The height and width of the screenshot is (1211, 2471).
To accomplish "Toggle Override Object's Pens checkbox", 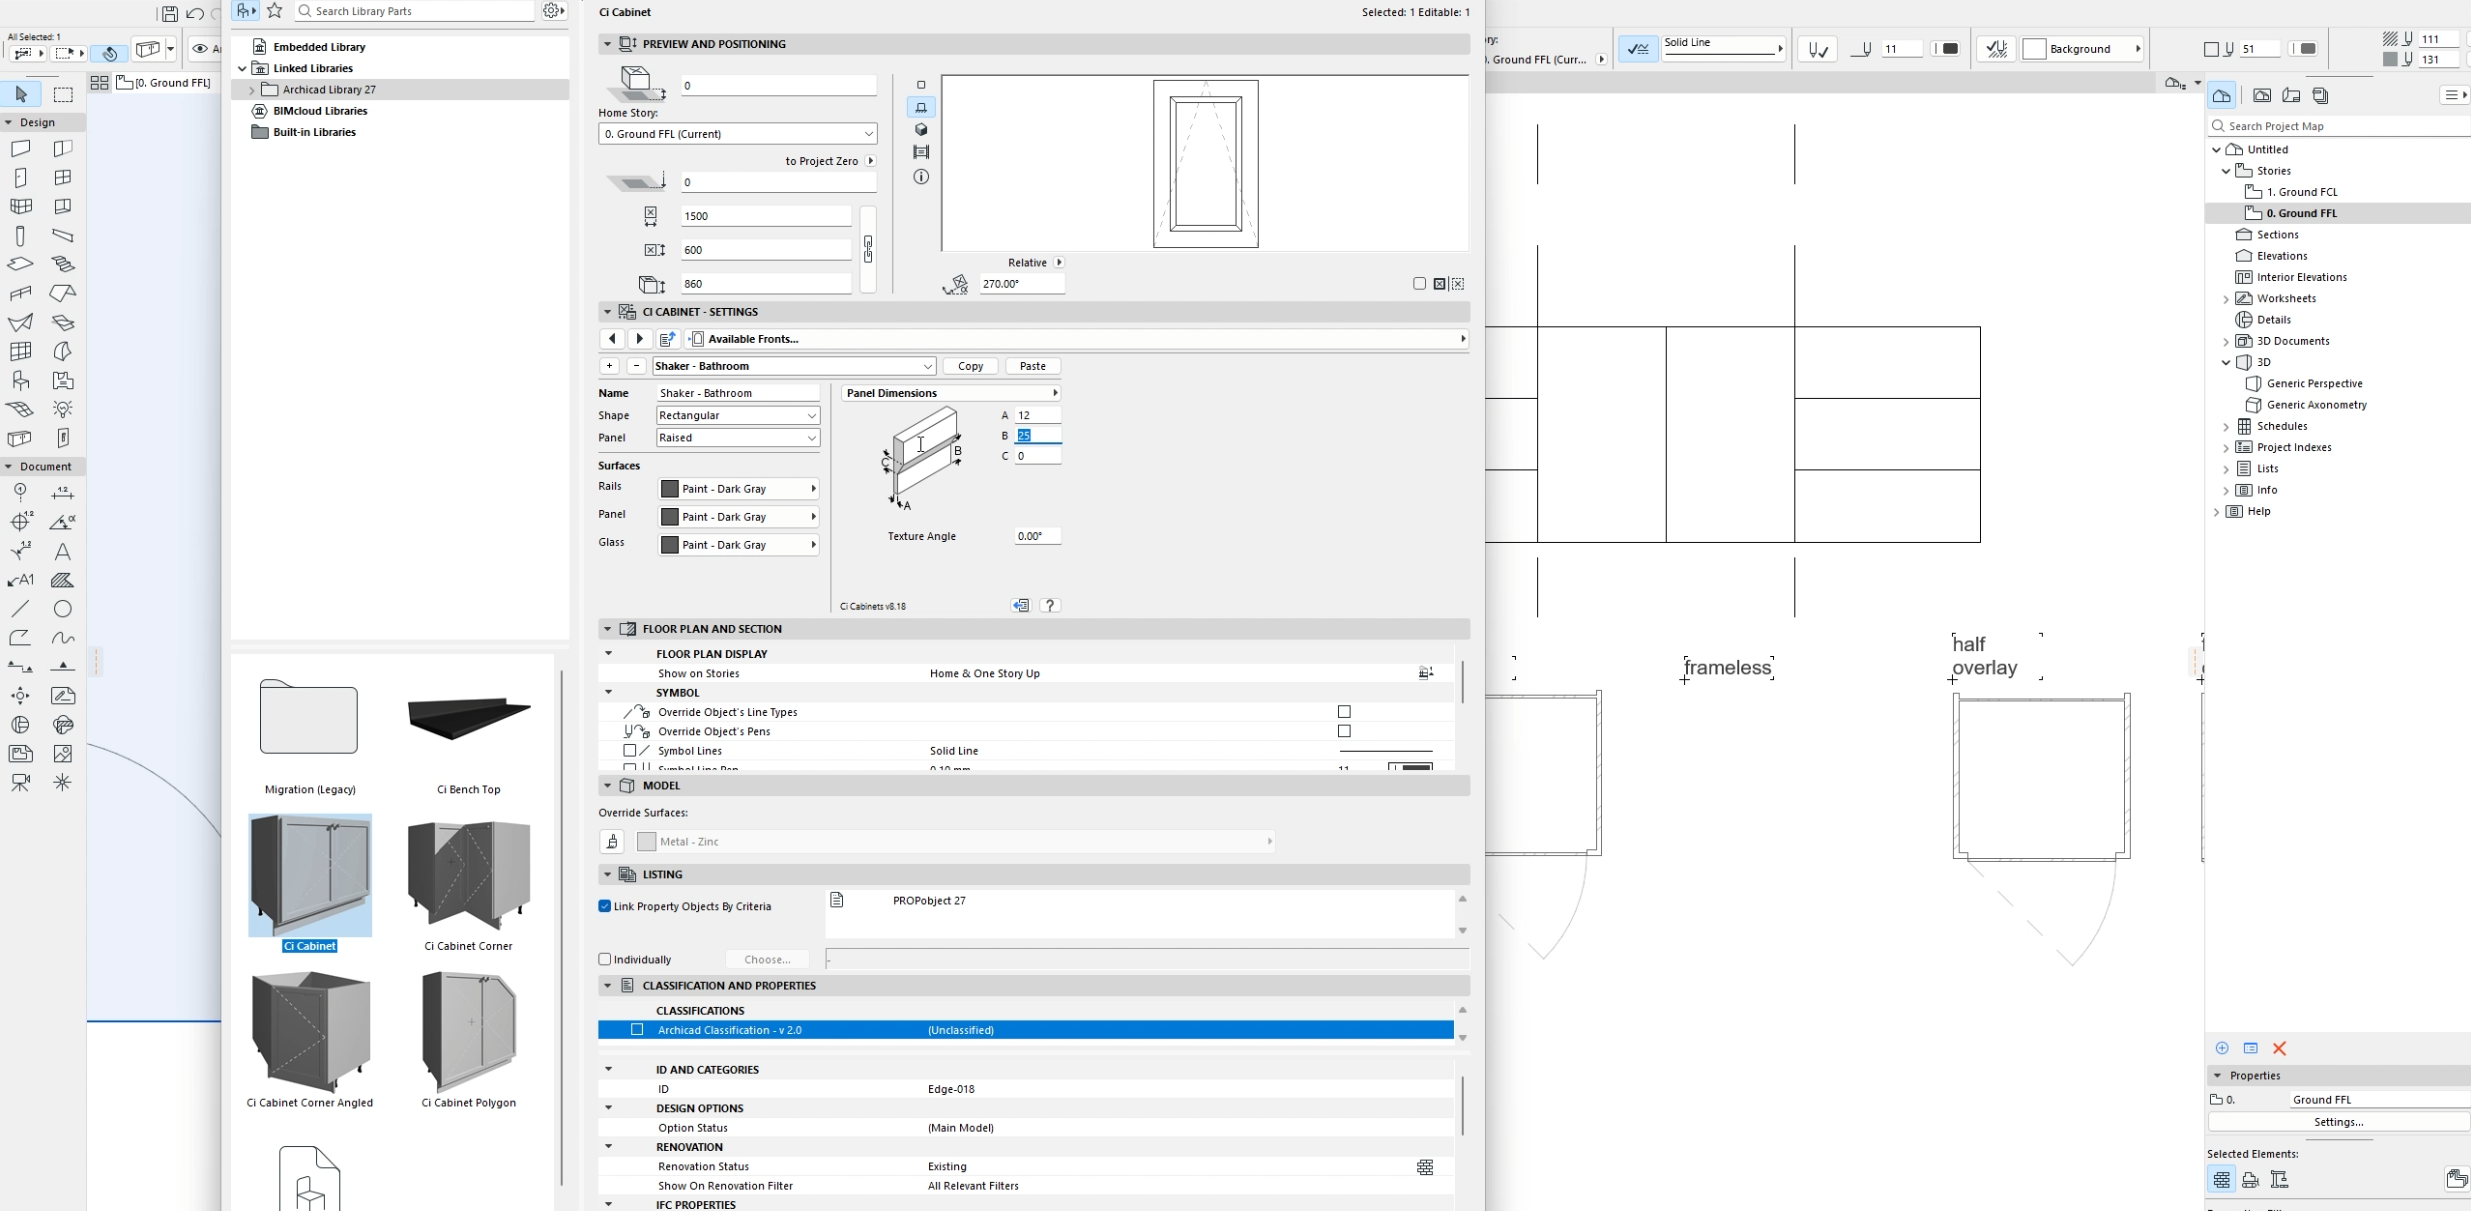I will click(x=1344, y=731).
